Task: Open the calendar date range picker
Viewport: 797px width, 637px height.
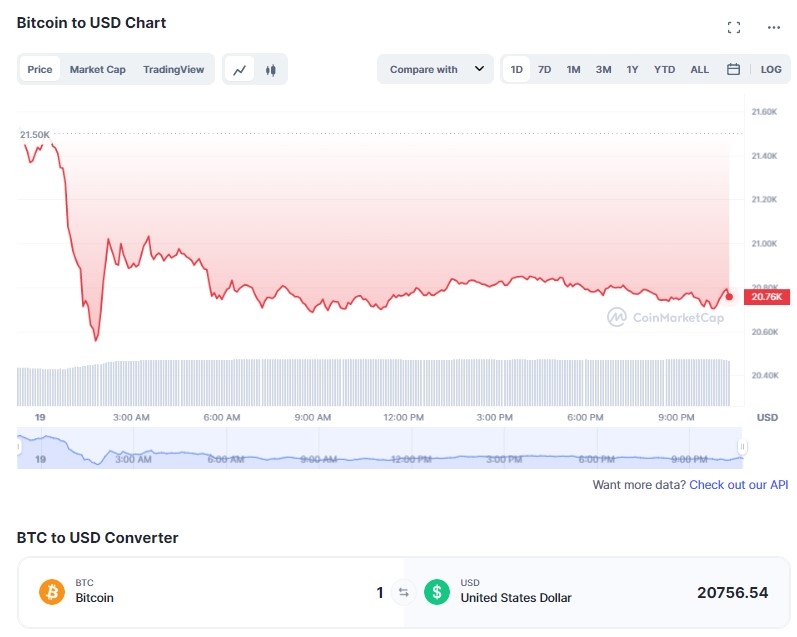Action: [733, 69]
